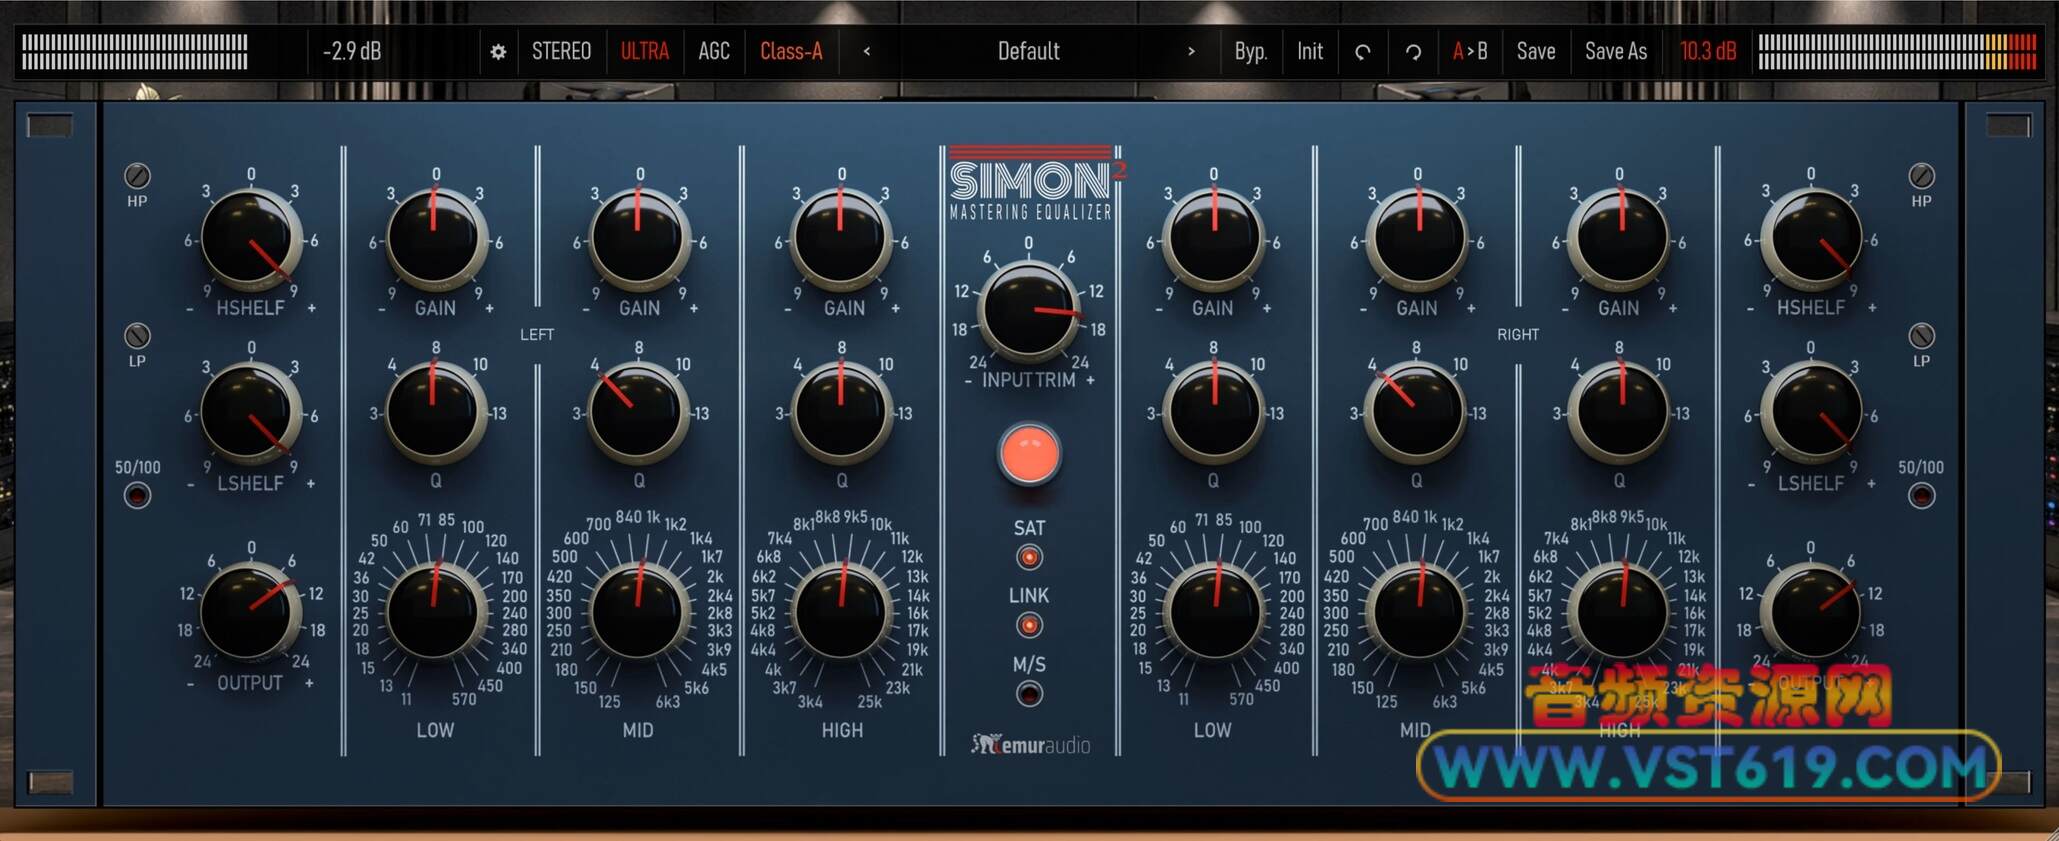
Task: Click the right HSHELF knob
Action: click(x=1811, y=238)
